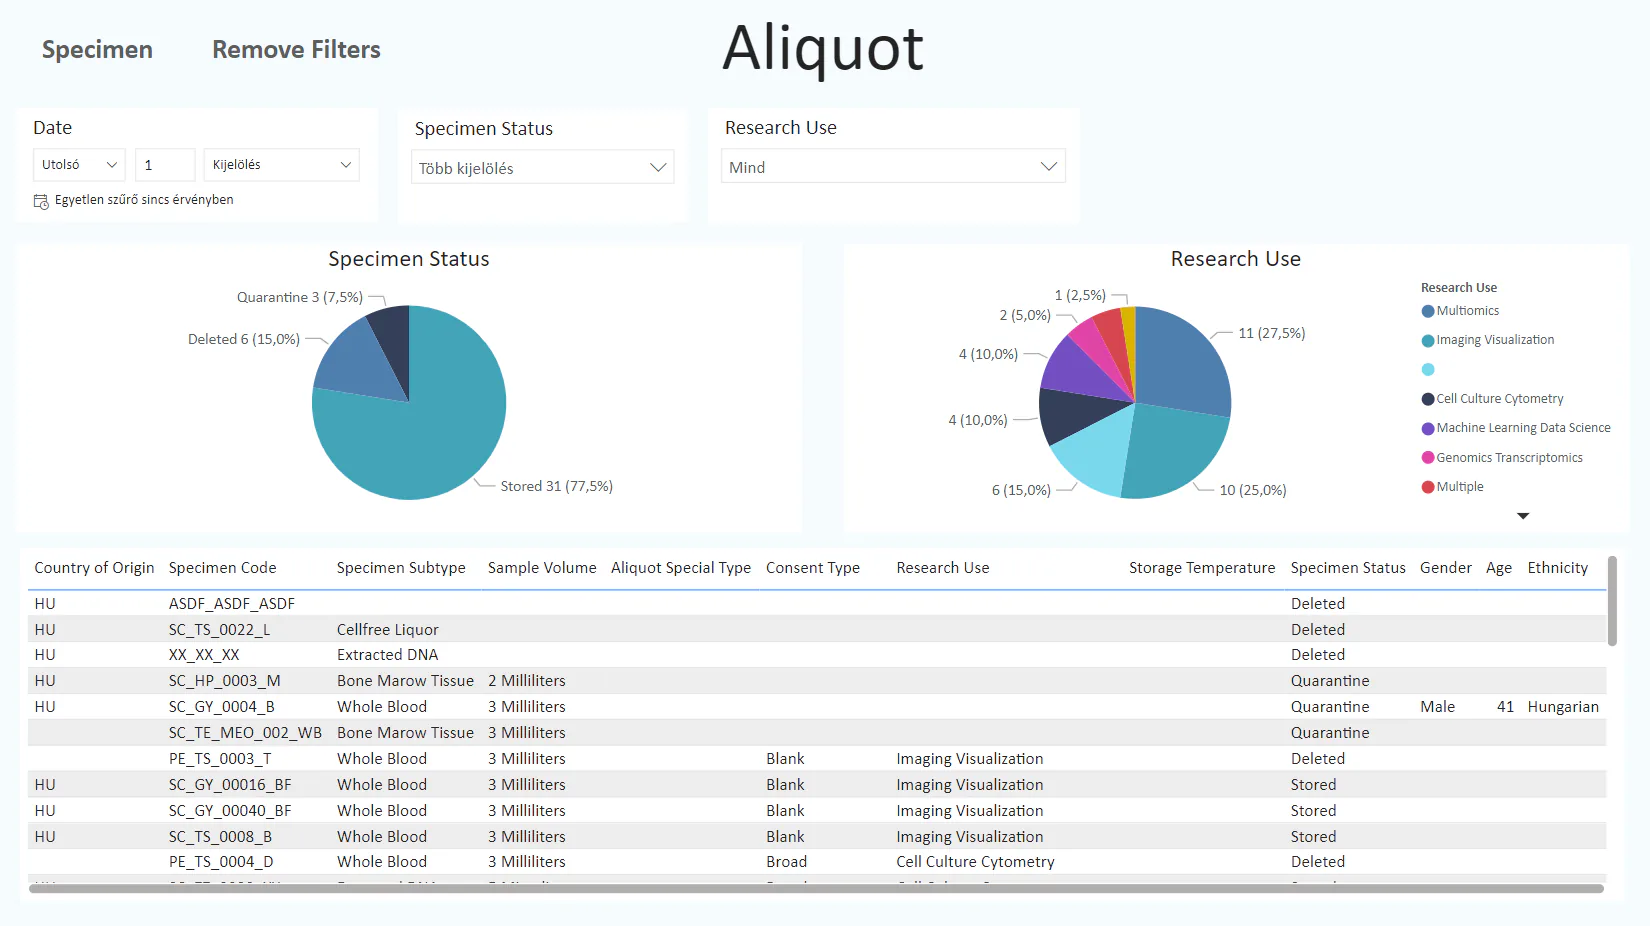Click the Specimen Status chart title
This screenshot has height=926, width=1650.
(409, 259)
